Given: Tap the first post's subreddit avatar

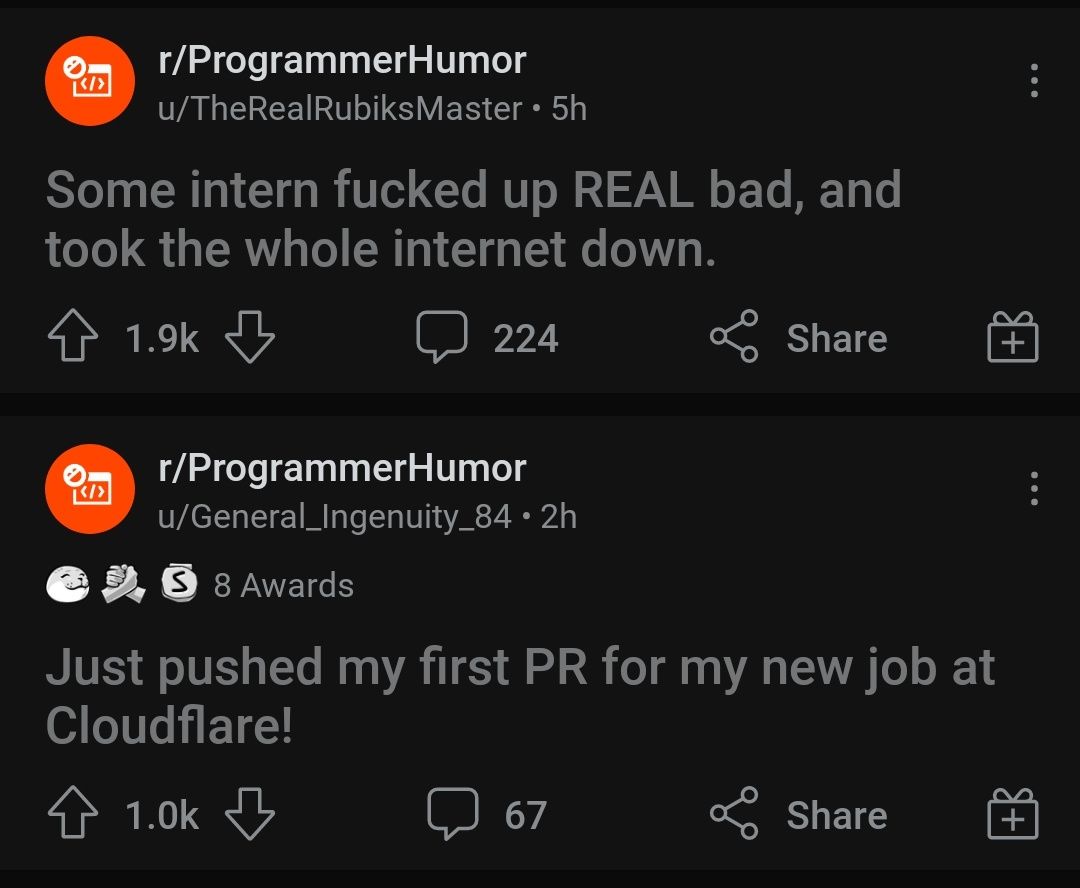Looking at the screenshot, I should coord(90,81).
